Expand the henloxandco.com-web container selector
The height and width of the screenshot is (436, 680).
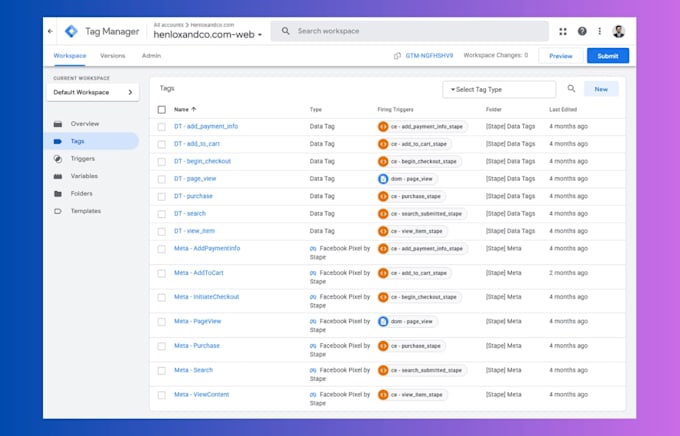(208, 35)
